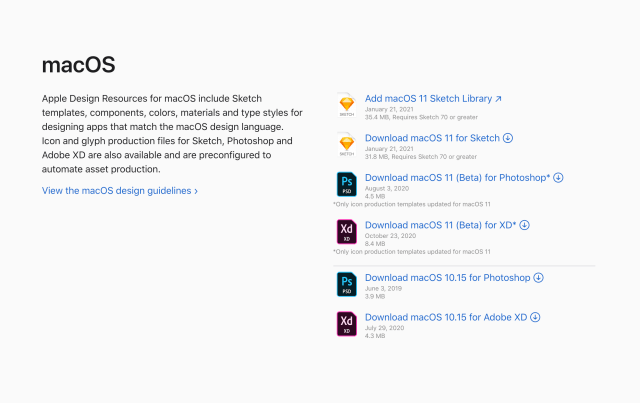Viewport: 640px width, 403px height.
Task: Click the download arrow after macOS 11 (Beta) for XD
Action: click(524, 225)
